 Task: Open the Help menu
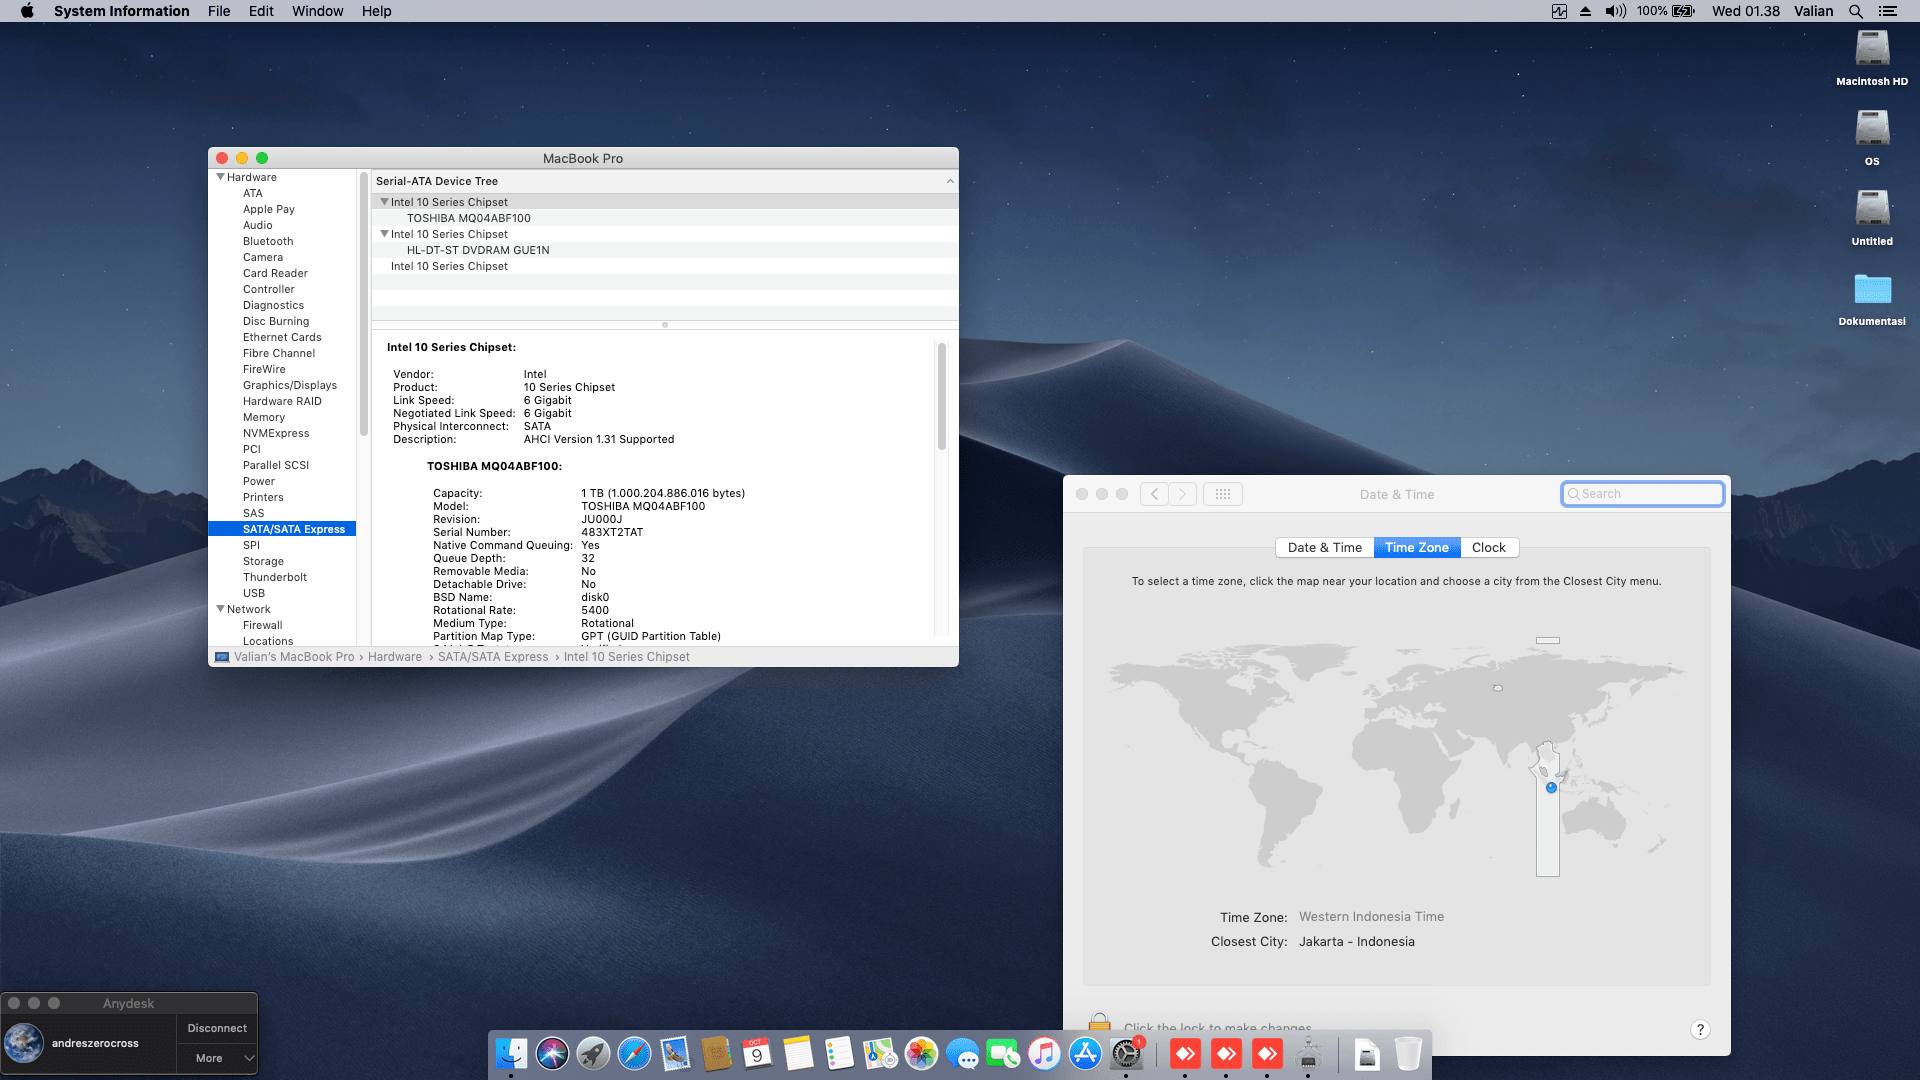376,11
